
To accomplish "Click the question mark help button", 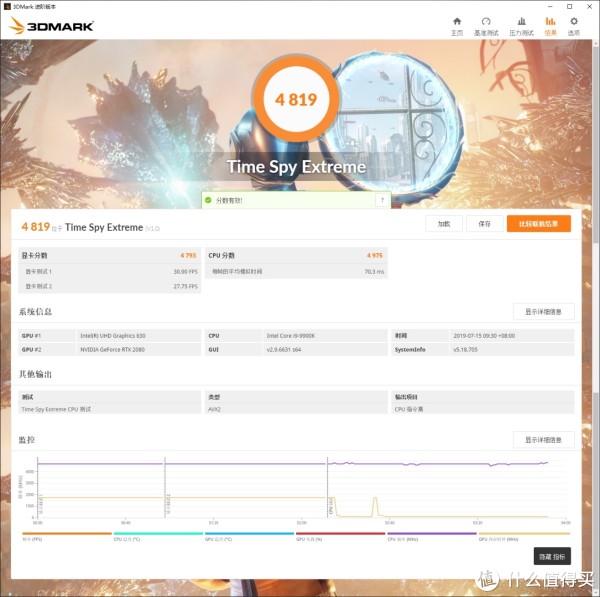I will 382,200.
